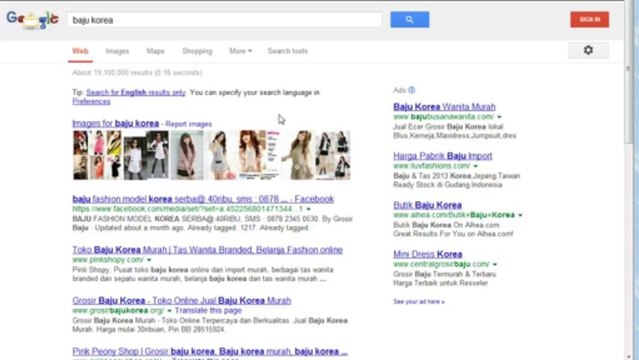Open first image thumbnail collage of outfits
This screenshot has height=360, width=639.
[x=97, y=155]
